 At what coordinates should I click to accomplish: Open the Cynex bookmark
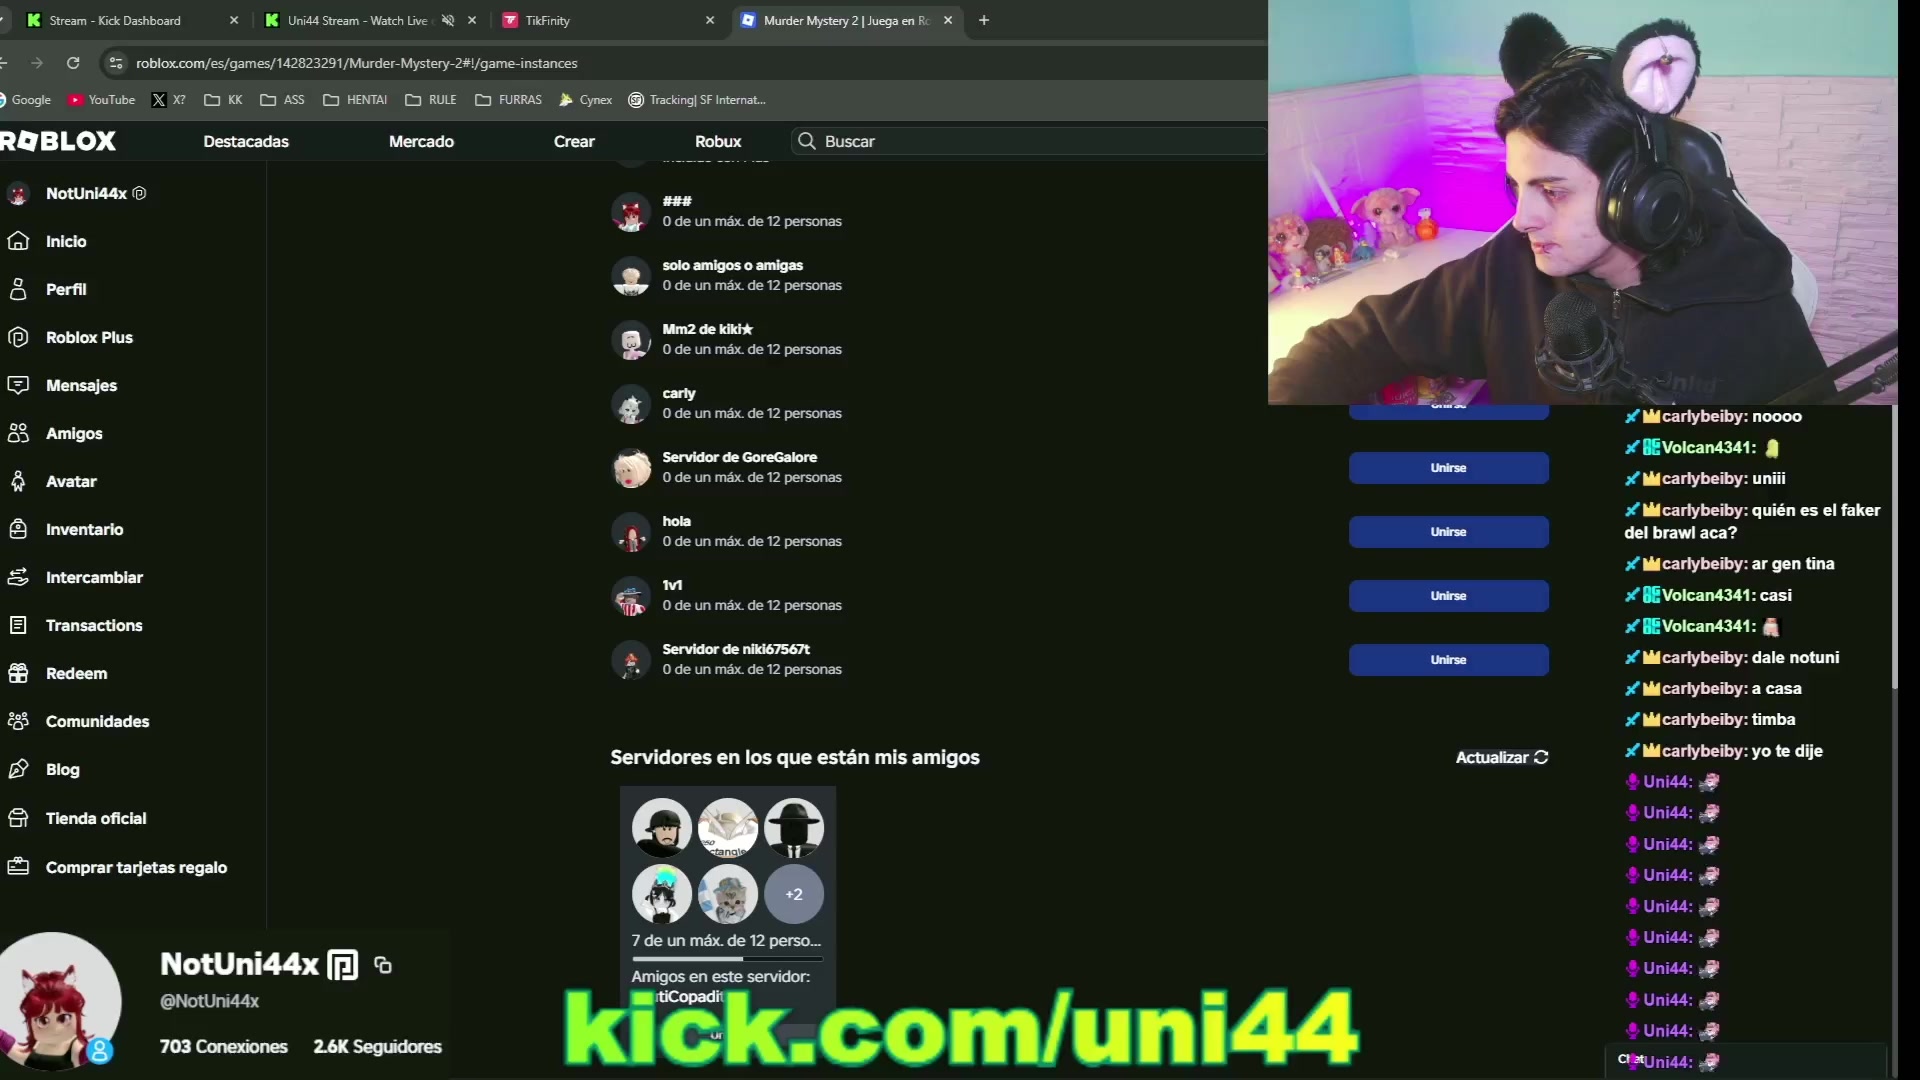click(x=586, y=100)
